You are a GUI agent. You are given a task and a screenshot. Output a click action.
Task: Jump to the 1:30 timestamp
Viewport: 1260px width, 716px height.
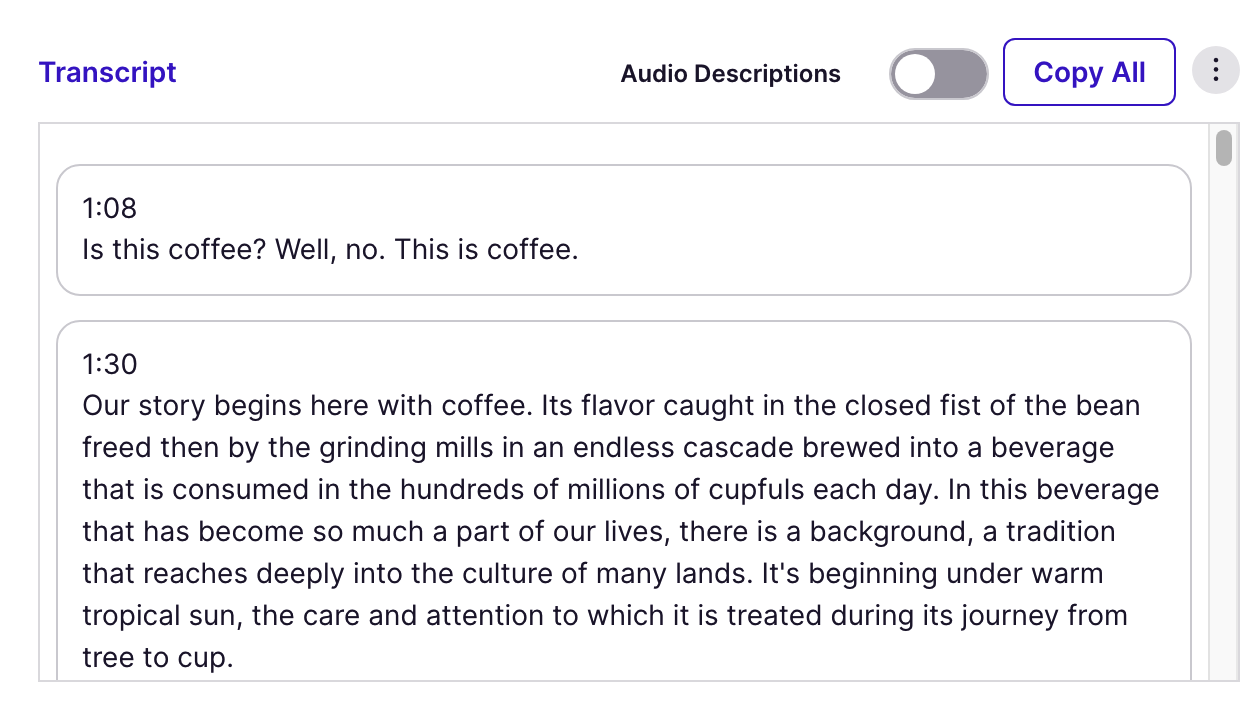[109, 364]
